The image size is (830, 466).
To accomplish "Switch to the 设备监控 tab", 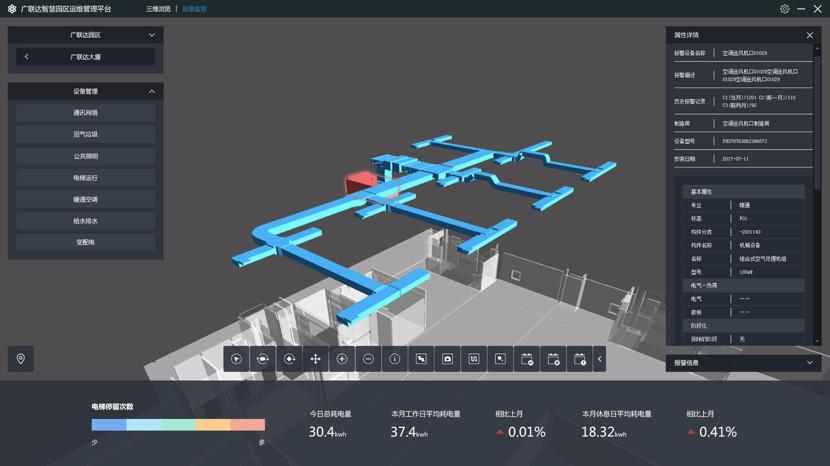I will pos(194,9).
